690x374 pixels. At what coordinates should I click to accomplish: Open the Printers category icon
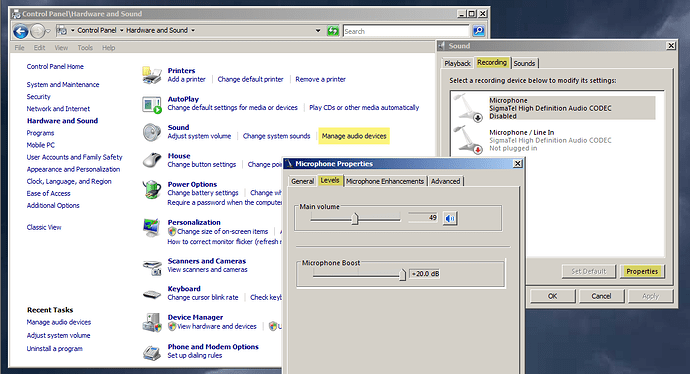(x=152, y=75)
